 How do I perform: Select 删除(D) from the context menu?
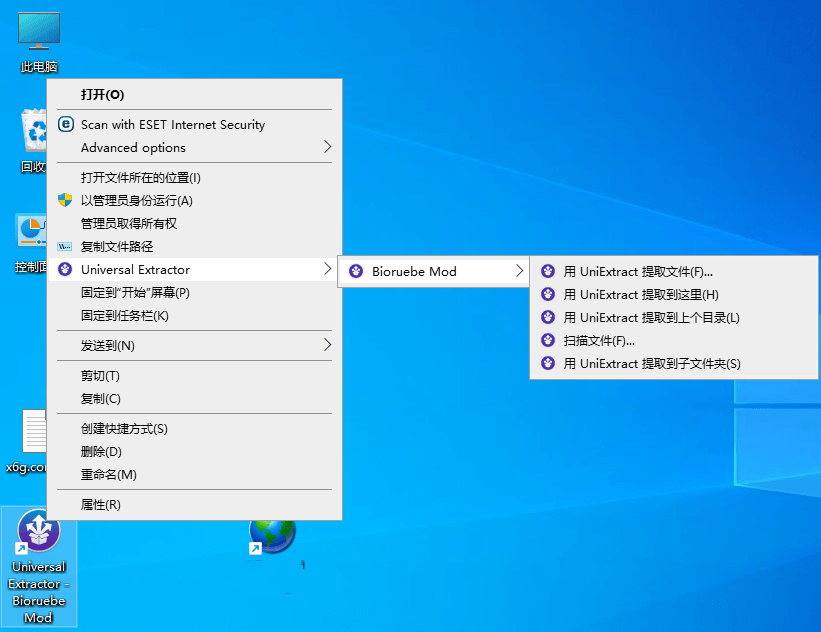click(100, 451)
